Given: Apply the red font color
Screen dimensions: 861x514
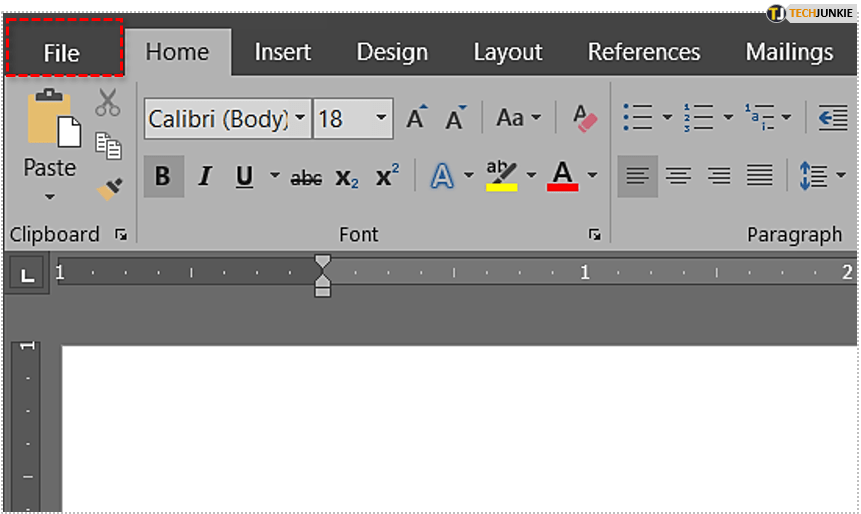Looking at the screenshot, I should [x=563, y=177].
